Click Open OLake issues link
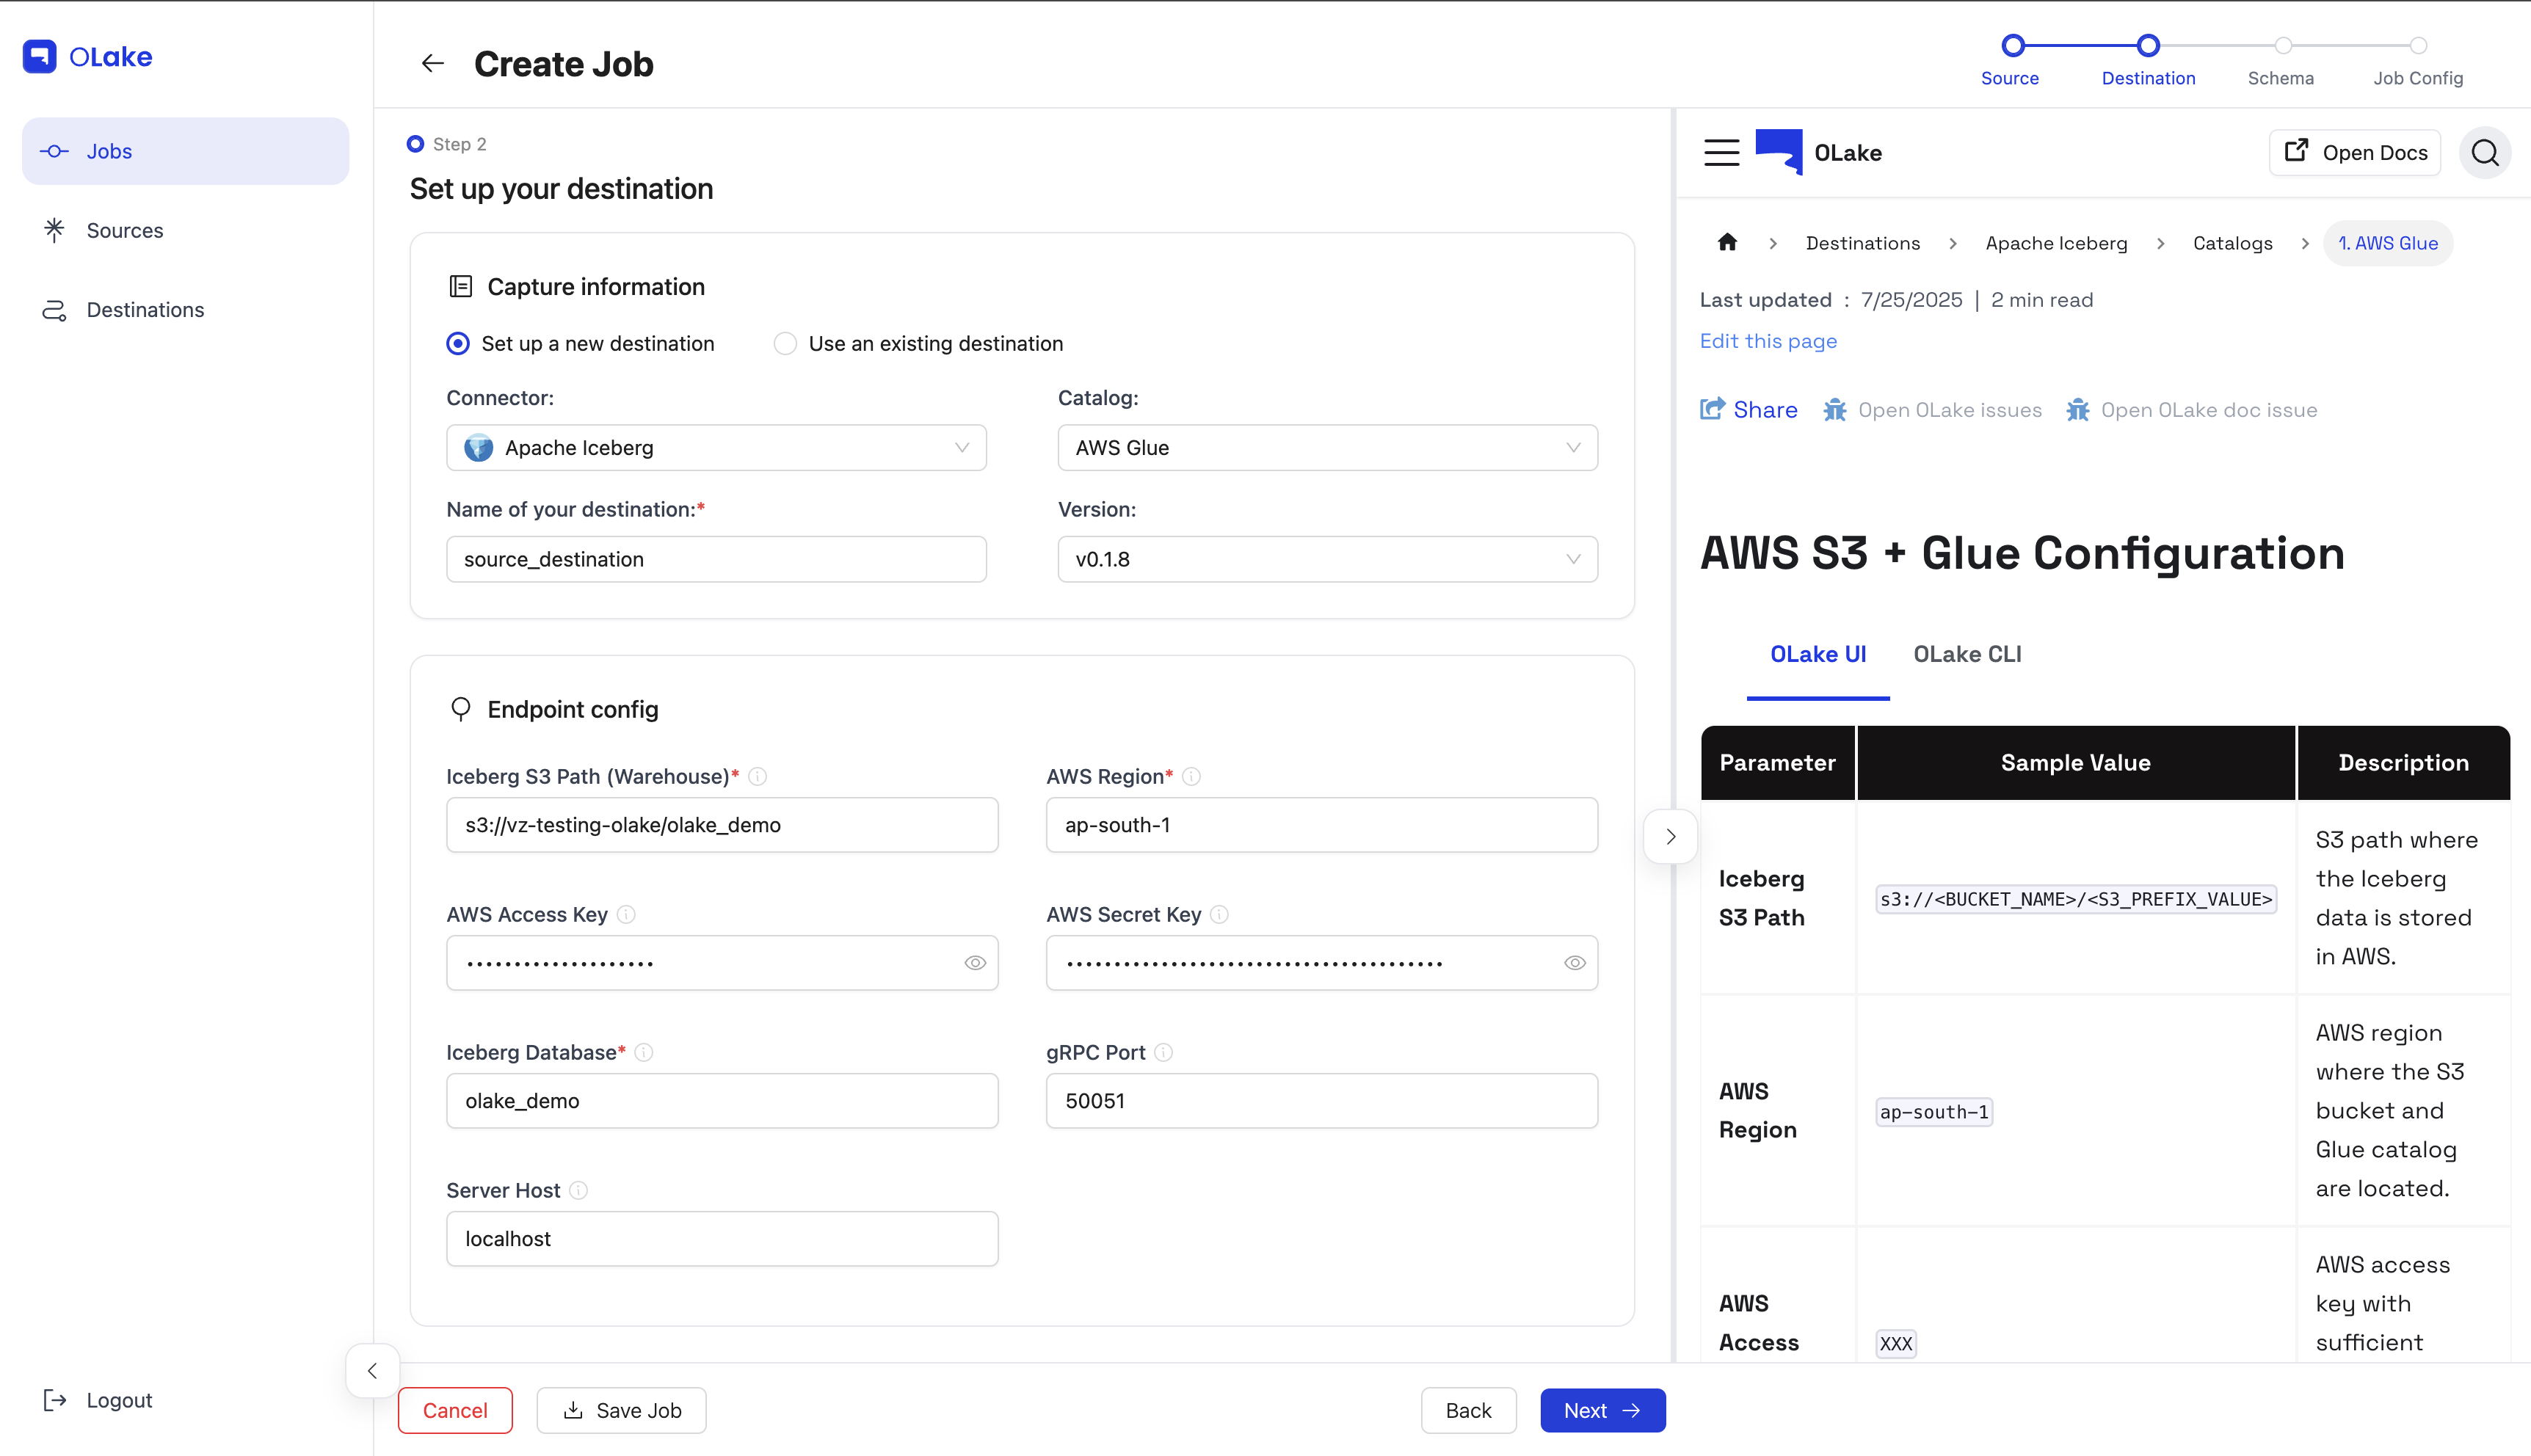The width and height of the screenshot is (2531, 1456). coord(1932,410)
